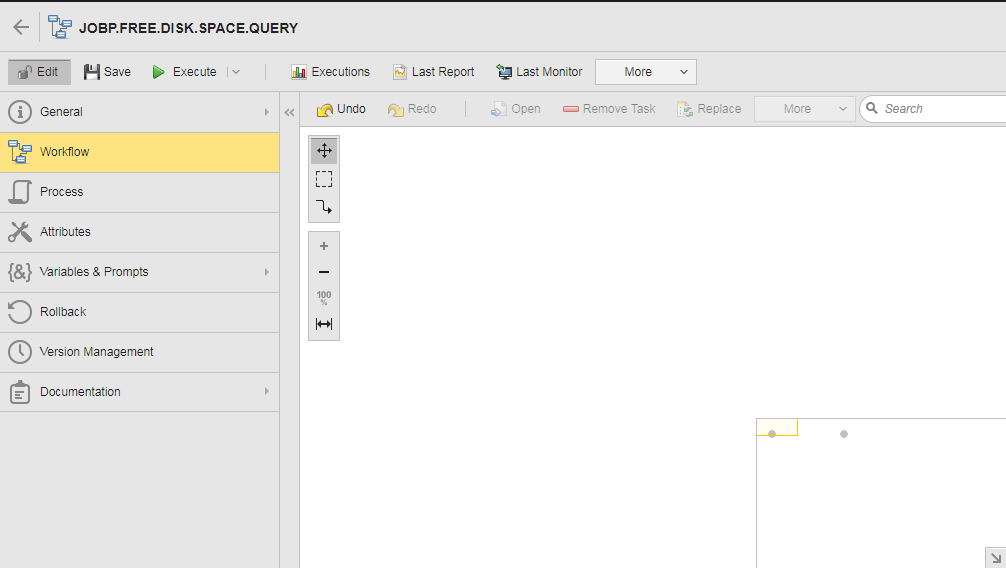Collapse the left sidebar panel

(x=290, y=112)
